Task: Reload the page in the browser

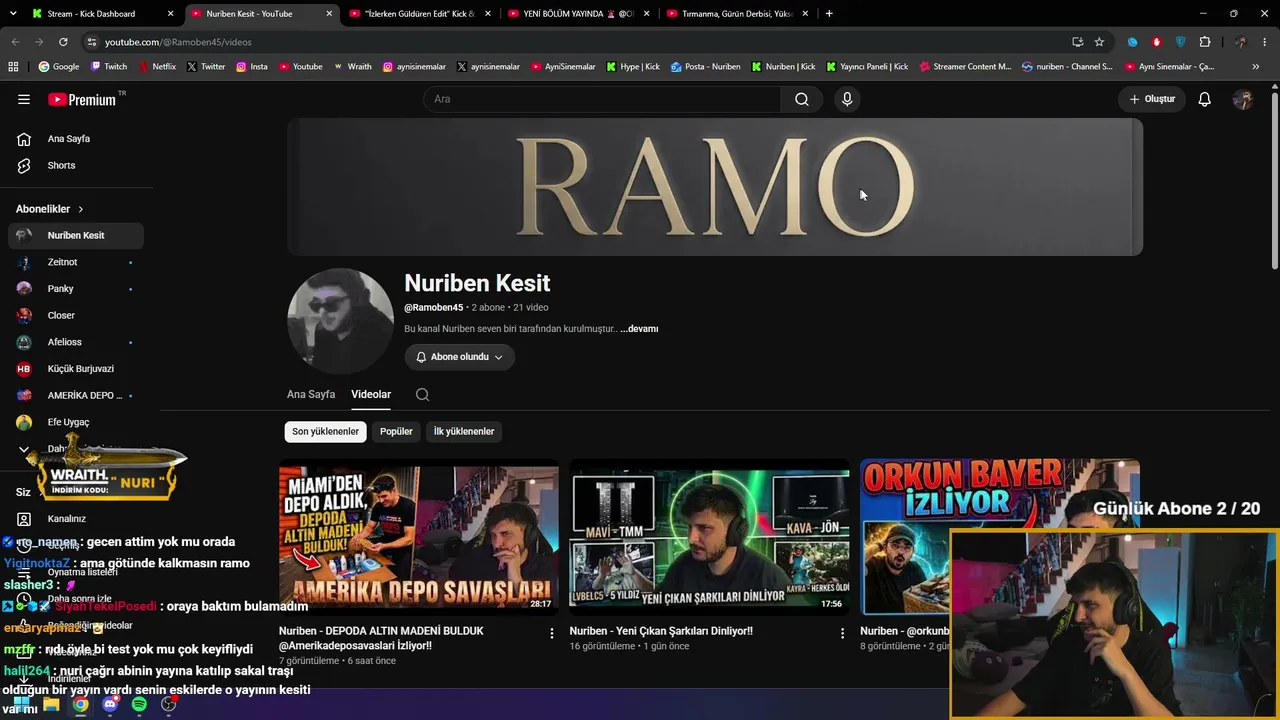Action: point(63,42)
